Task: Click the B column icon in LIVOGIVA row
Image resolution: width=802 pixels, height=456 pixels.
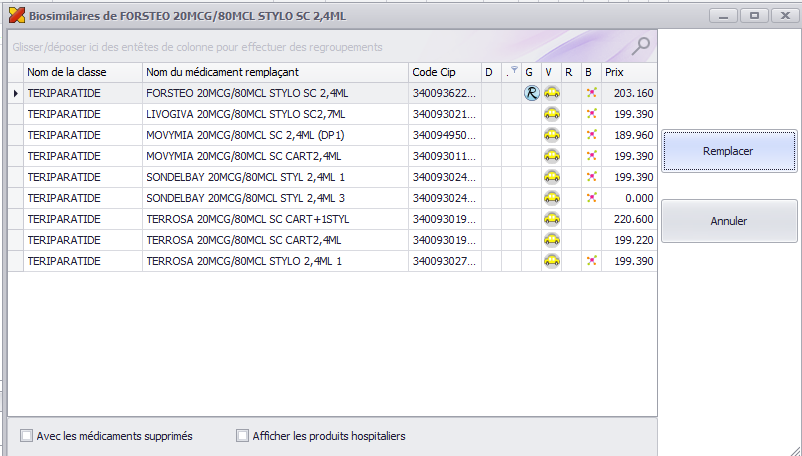Action: coord(591,114)
